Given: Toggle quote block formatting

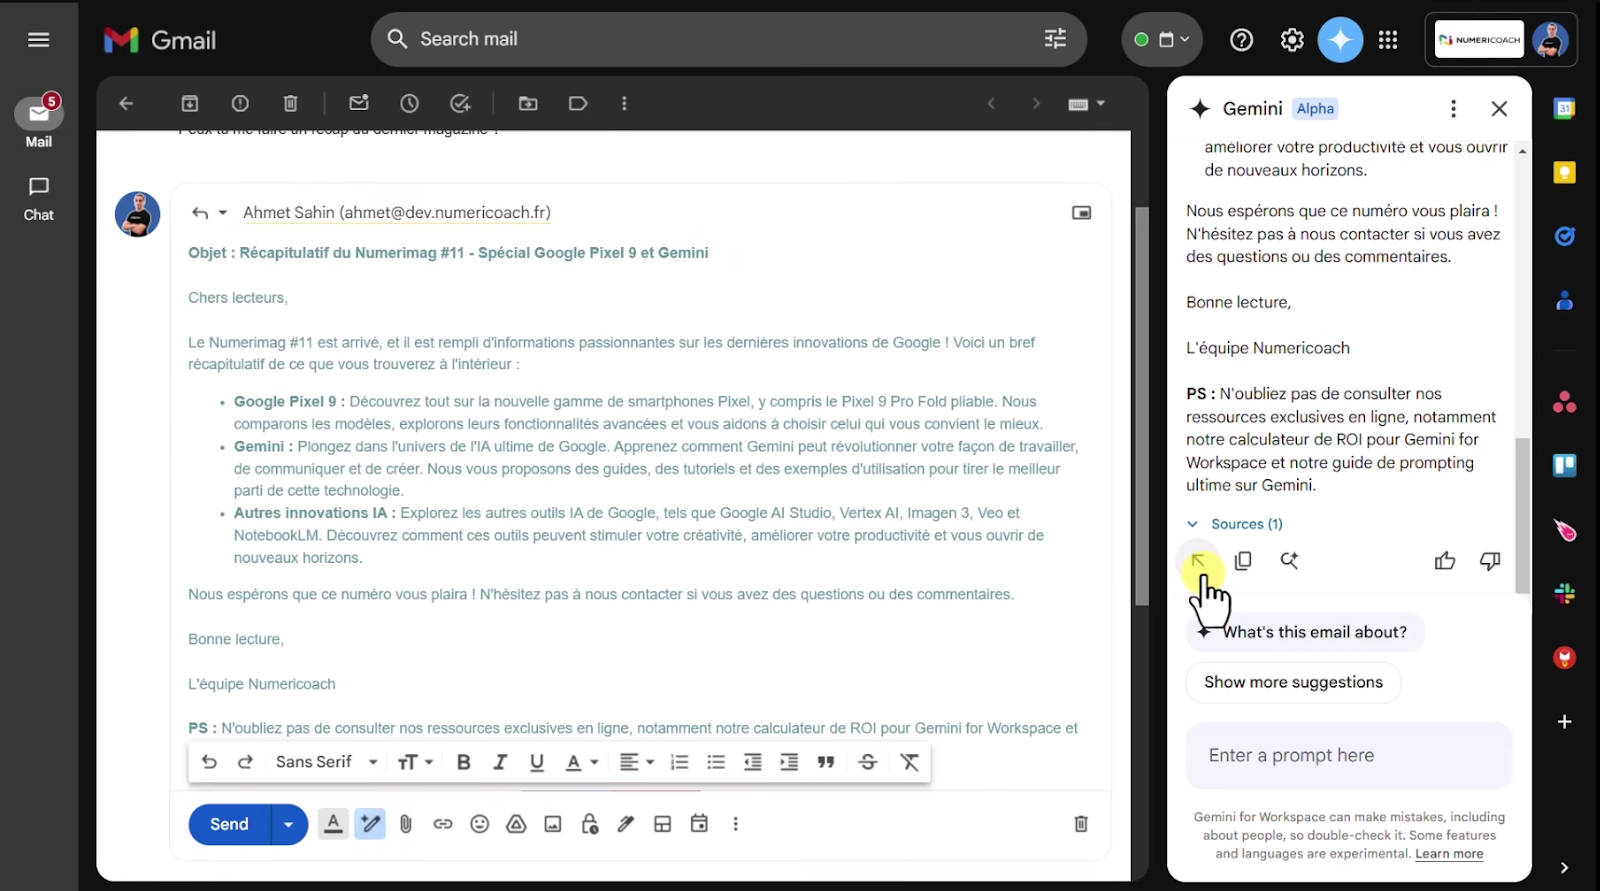Looking at the screenshot, I should [x=825, y=762].
